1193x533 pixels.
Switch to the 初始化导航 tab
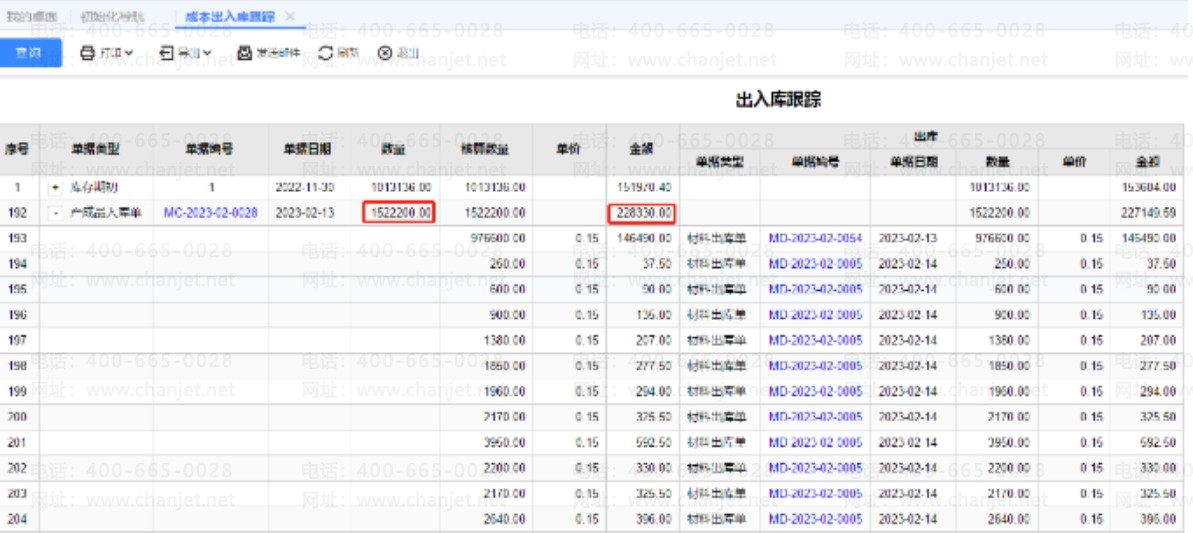pyautogui.click(x=112, y=16)
